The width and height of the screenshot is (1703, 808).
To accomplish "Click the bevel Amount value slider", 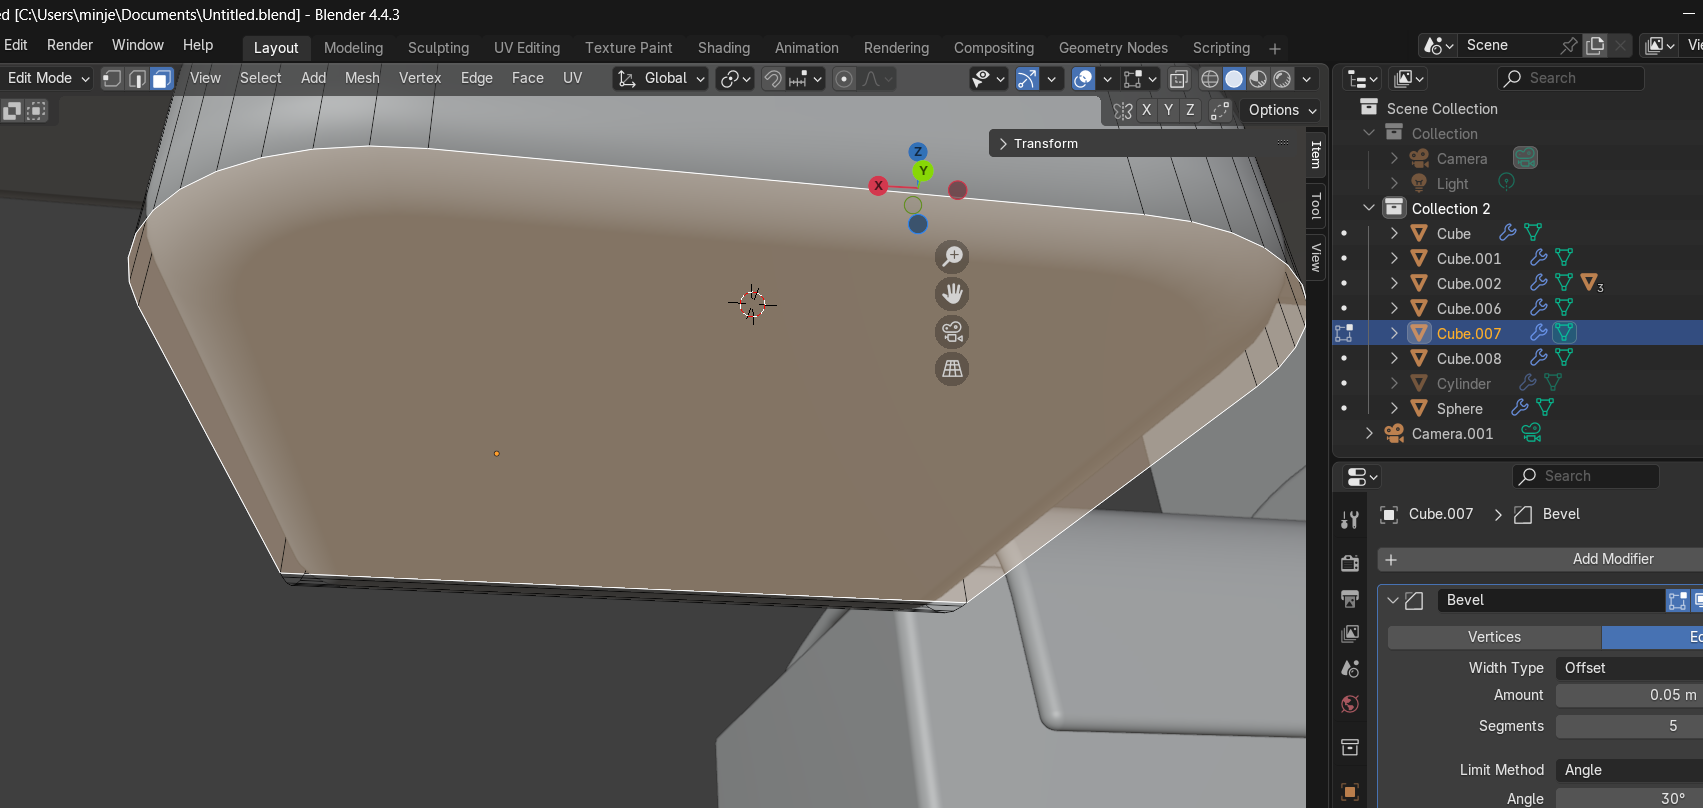I will pos(1628,695).
